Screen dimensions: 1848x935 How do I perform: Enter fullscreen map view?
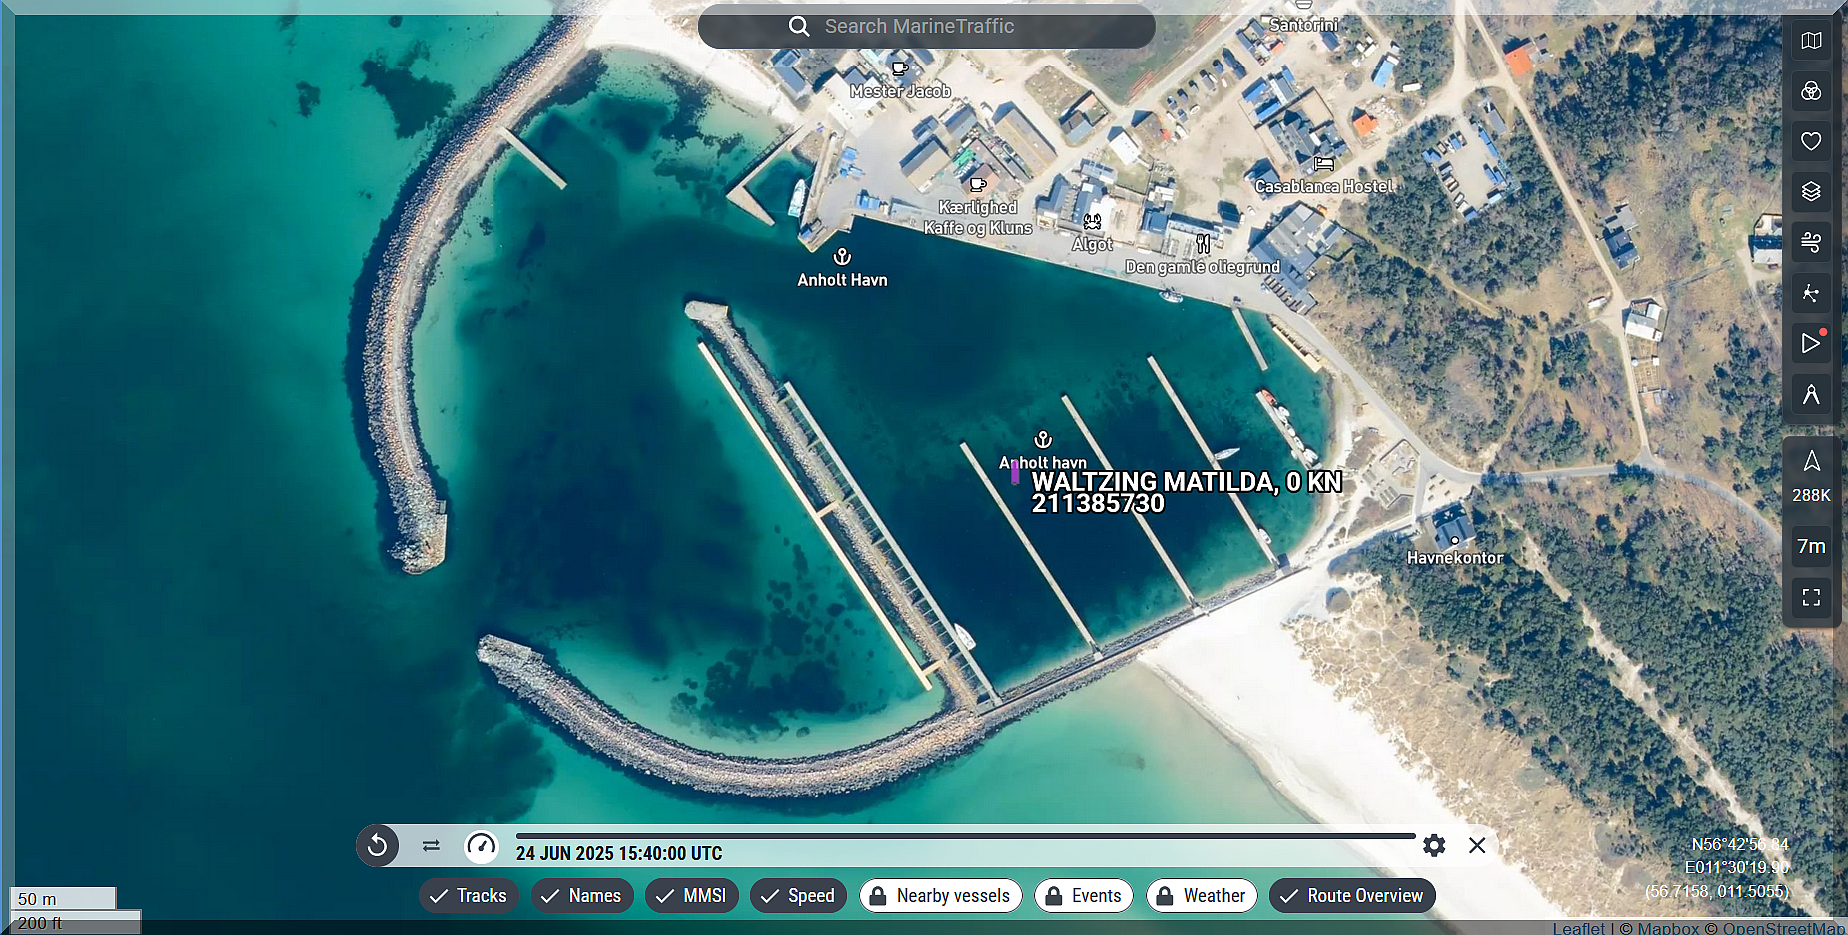[1811, 597]
